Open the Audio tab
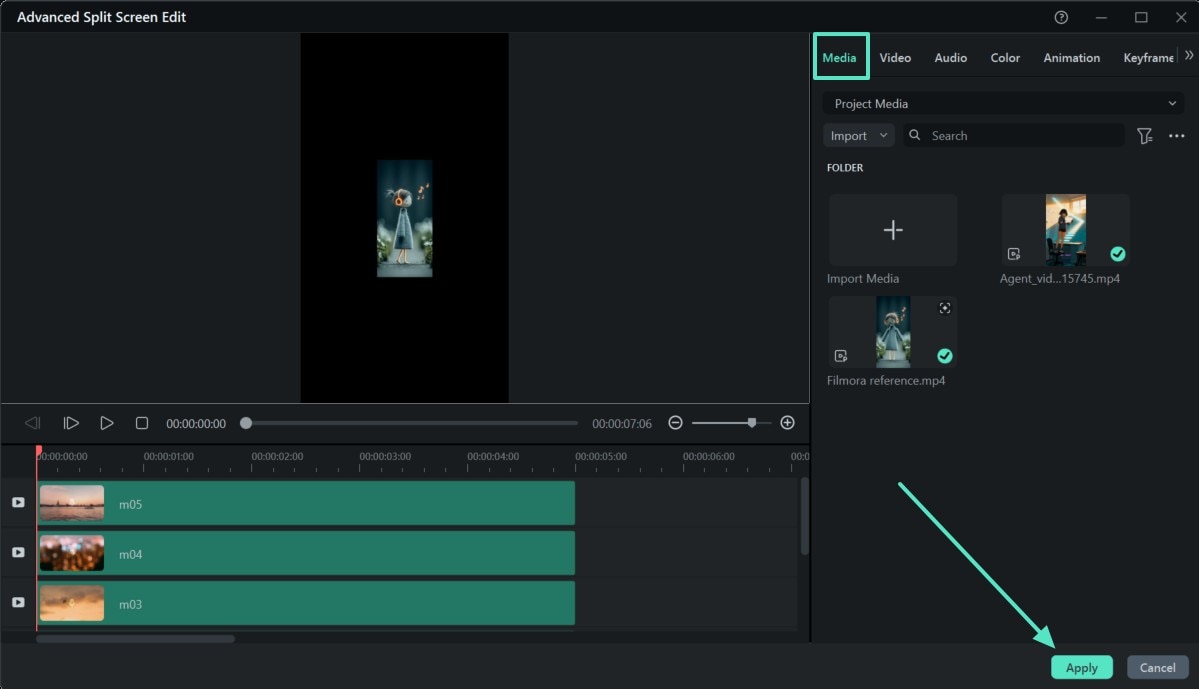The width and height of the screenshot is (1199, 689). point(950,57)
